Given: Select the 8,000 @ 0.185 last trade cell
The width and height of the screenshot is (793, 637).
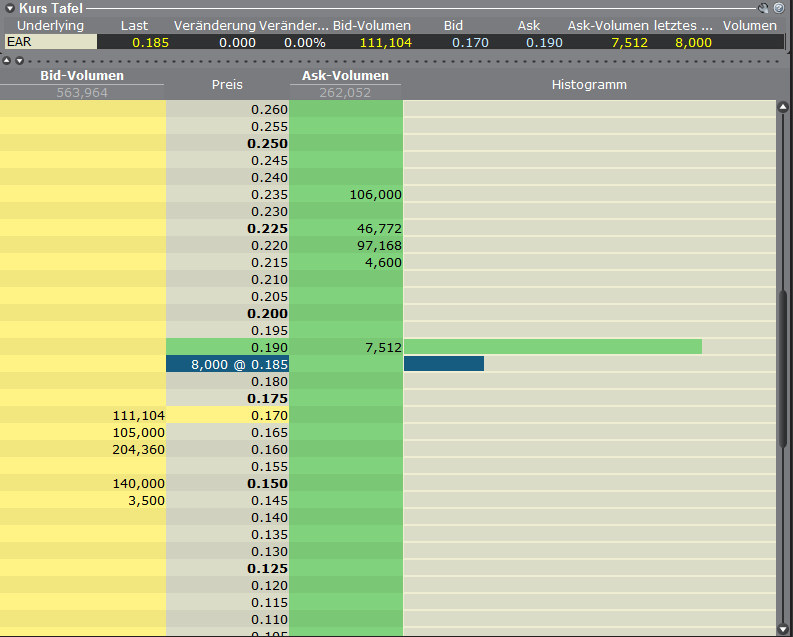Looking at the screenshot, I should (227, 364).
